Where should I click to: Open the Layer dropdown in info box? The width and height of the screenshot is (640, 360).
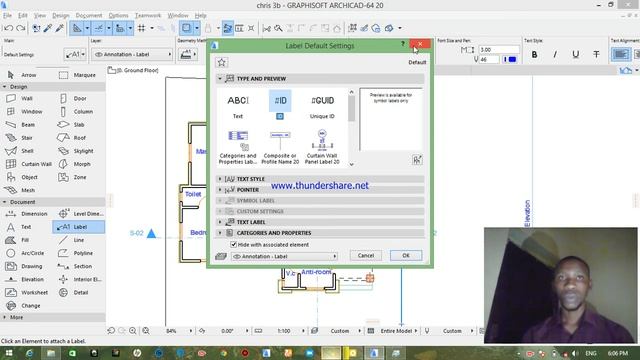(x=132, y=54)
